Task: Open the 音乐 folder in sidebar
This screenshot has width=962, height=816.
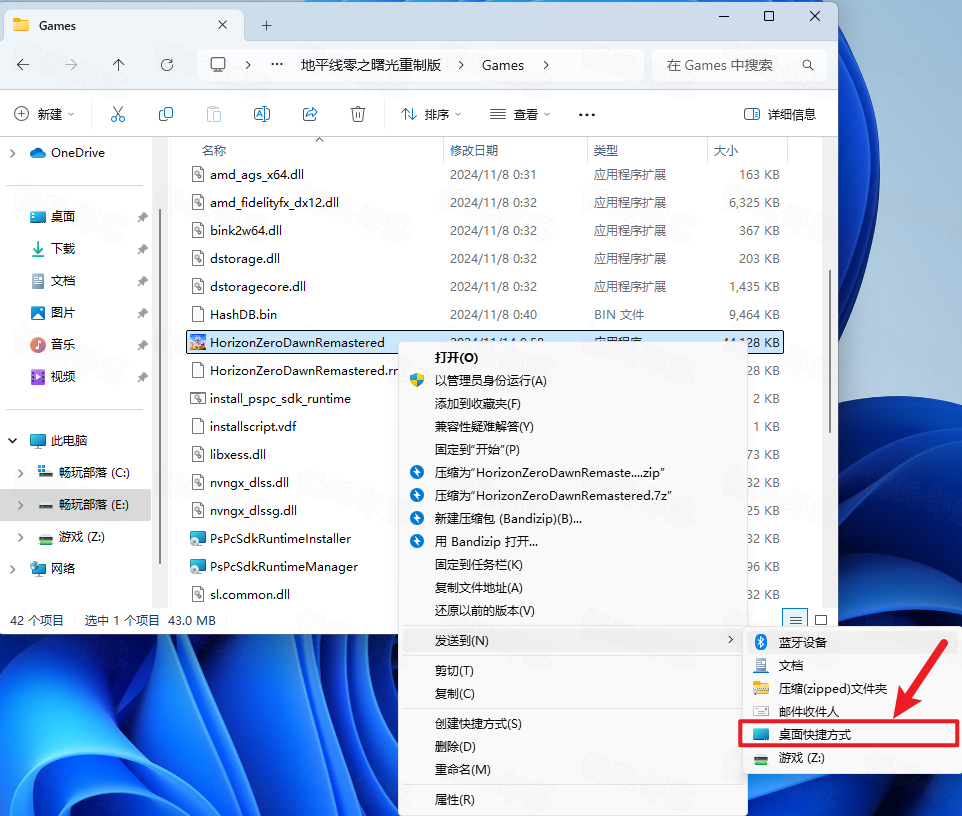Action: (x=63, y=344)
